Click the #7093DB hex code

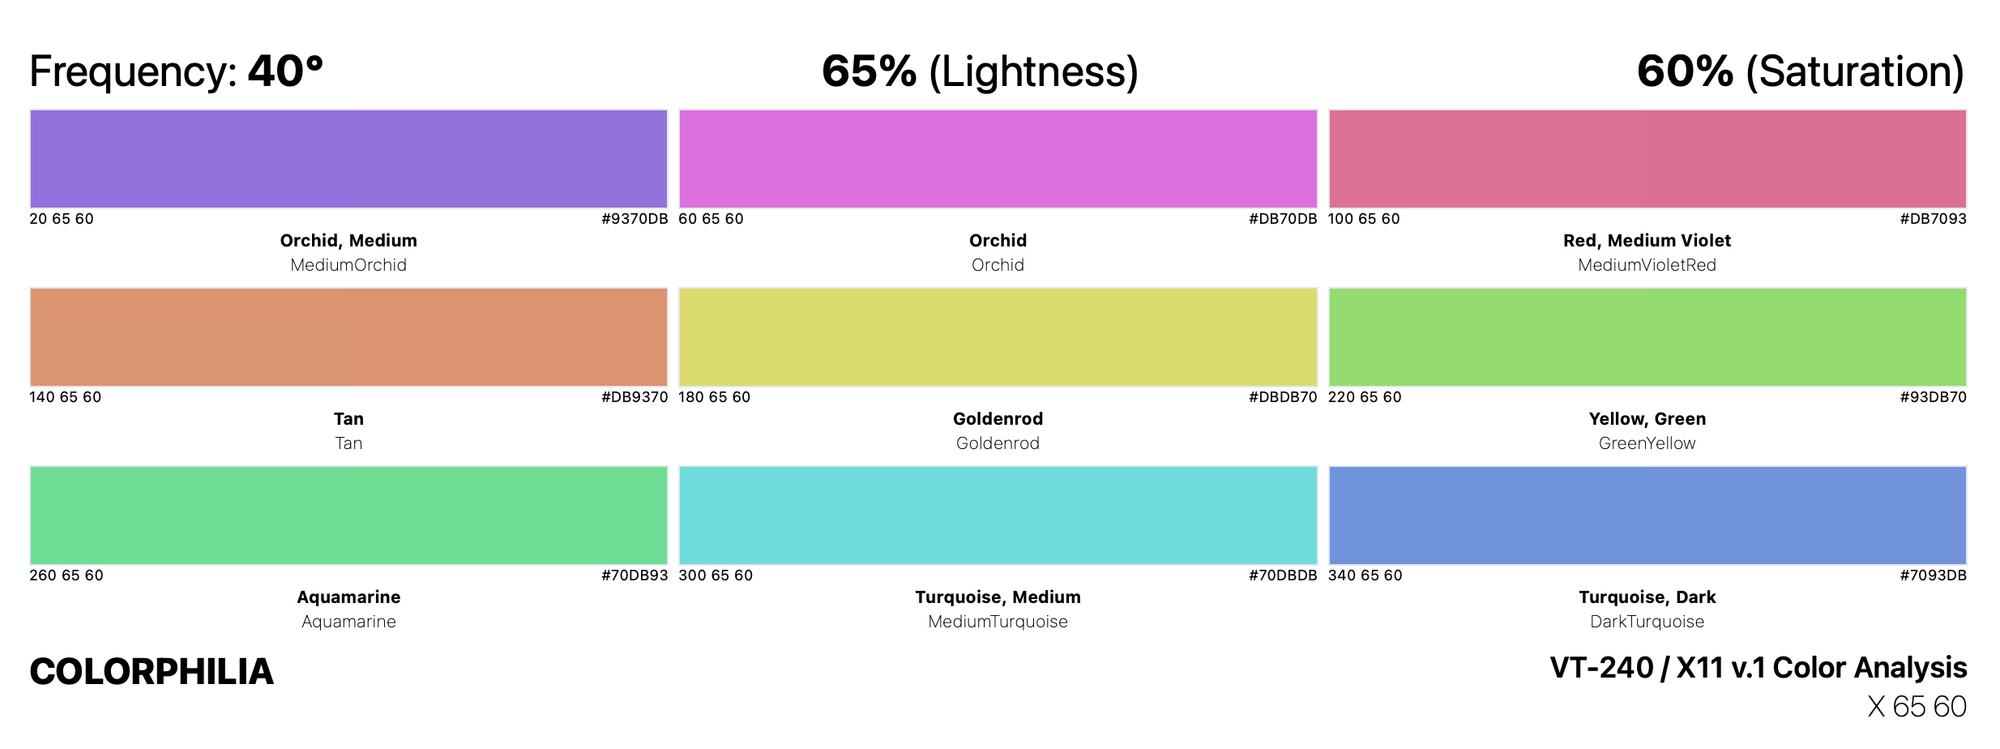1932,575
